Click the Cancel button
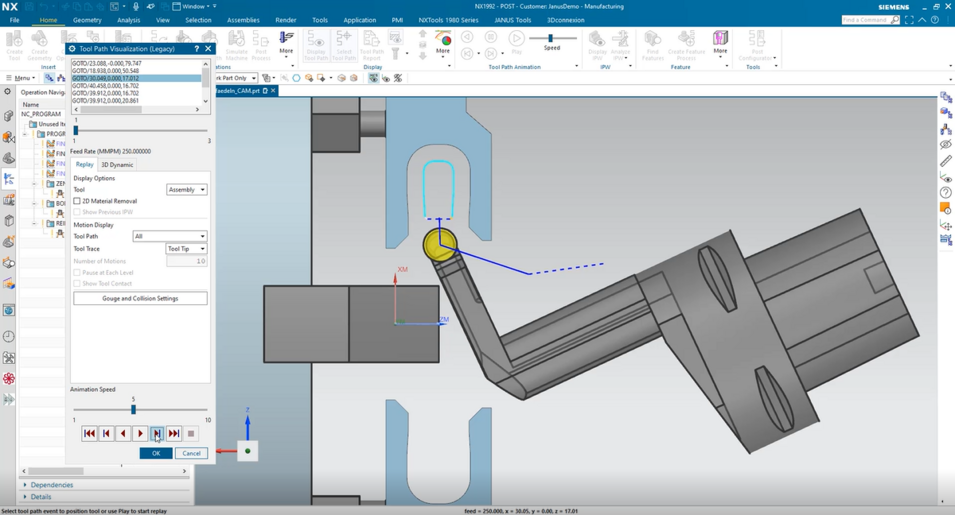The height and width of the screenshot is (515, 955). [x=191, y=453]
